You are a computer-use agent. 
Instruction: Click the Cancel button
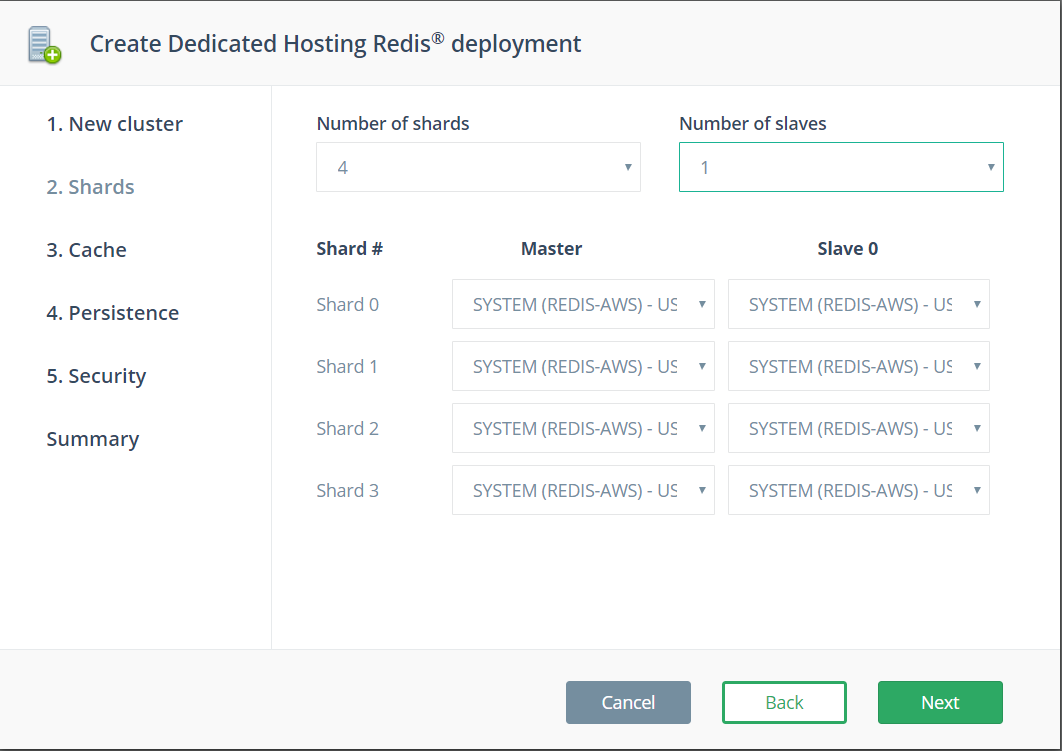(629, 702)
